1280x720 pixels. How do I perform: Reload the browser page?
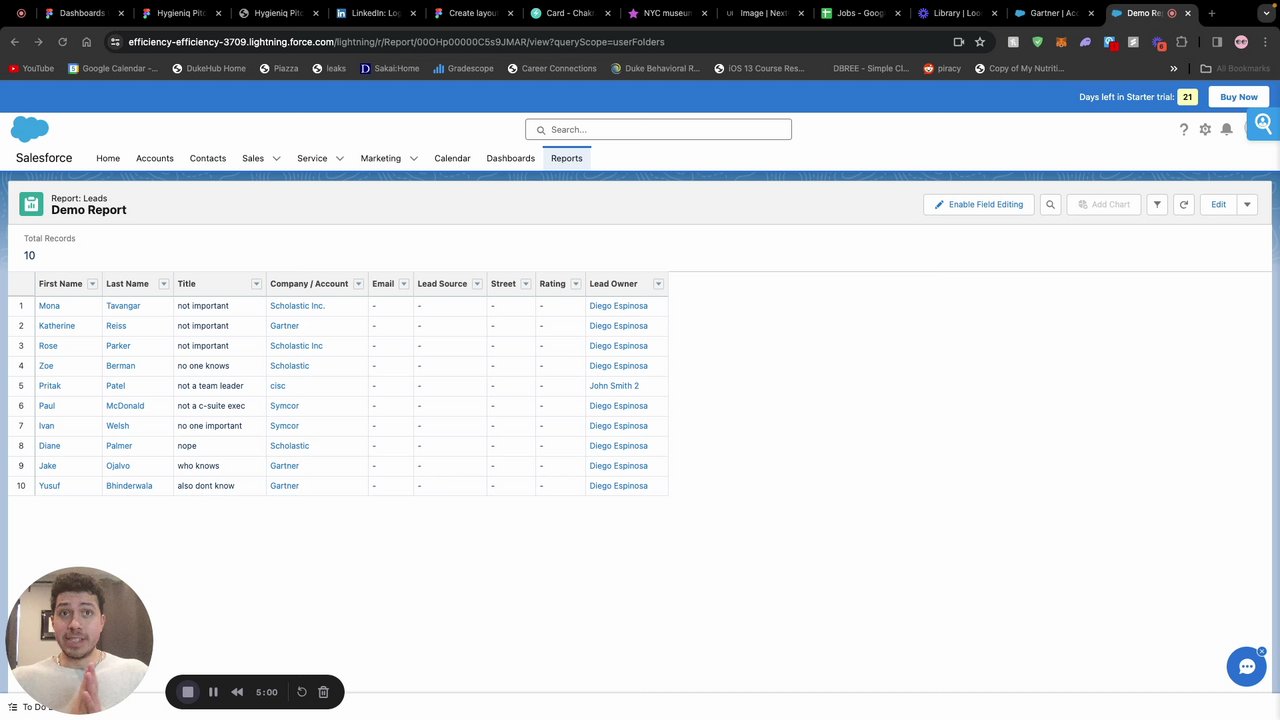click(x=62, y=42)
